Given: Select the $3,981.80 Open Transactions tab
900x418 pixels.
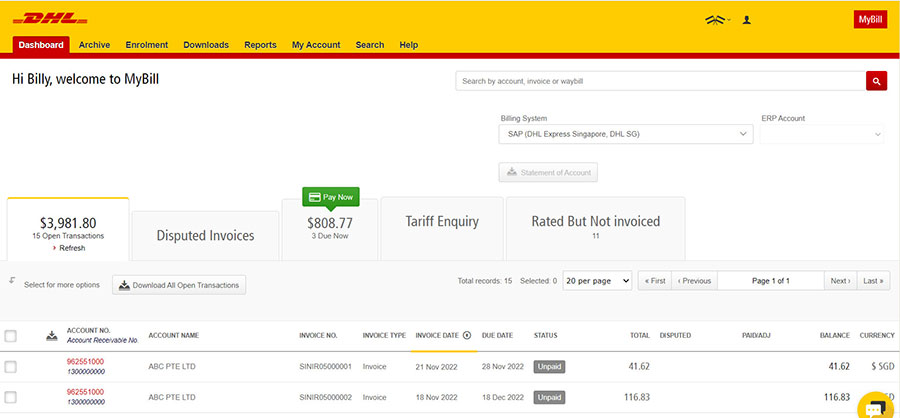Looking at the screenshot, I should tap(68, 229).
